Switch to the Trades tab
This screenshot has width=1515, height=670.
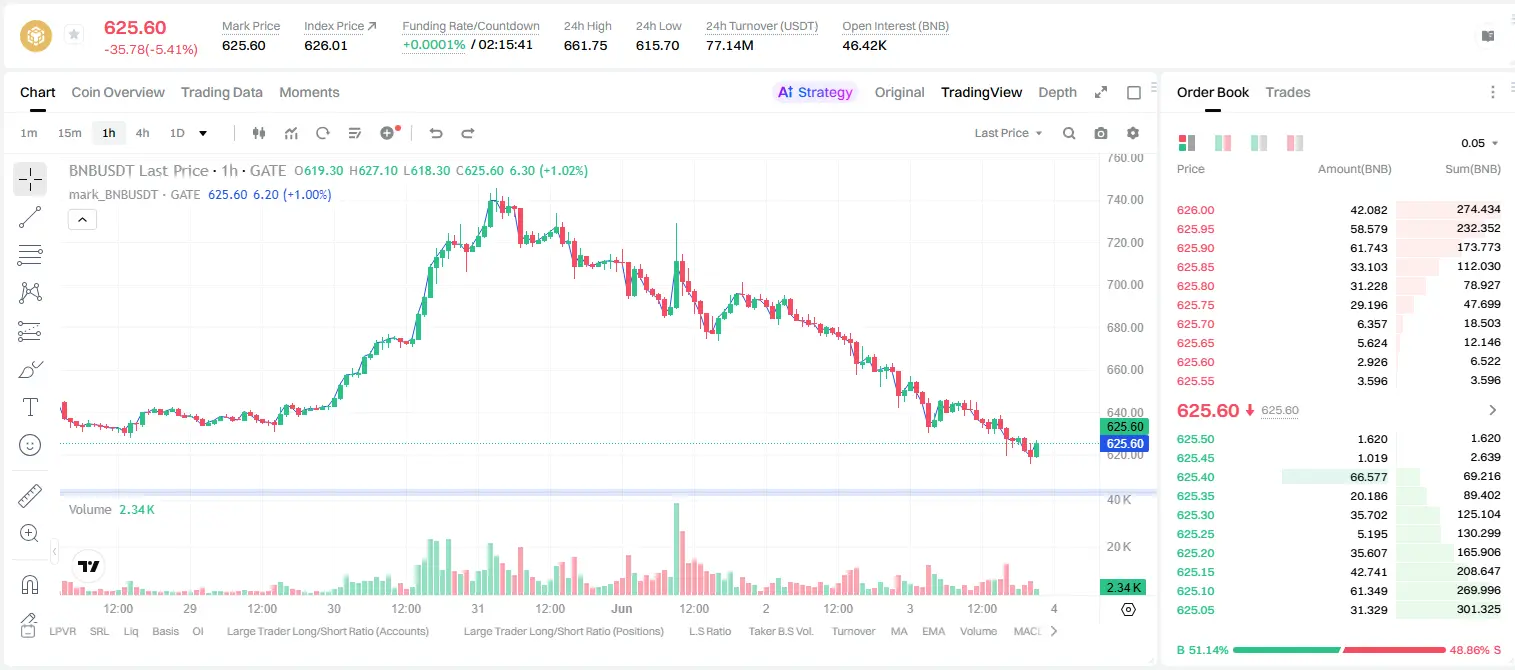pos(1287,92)
